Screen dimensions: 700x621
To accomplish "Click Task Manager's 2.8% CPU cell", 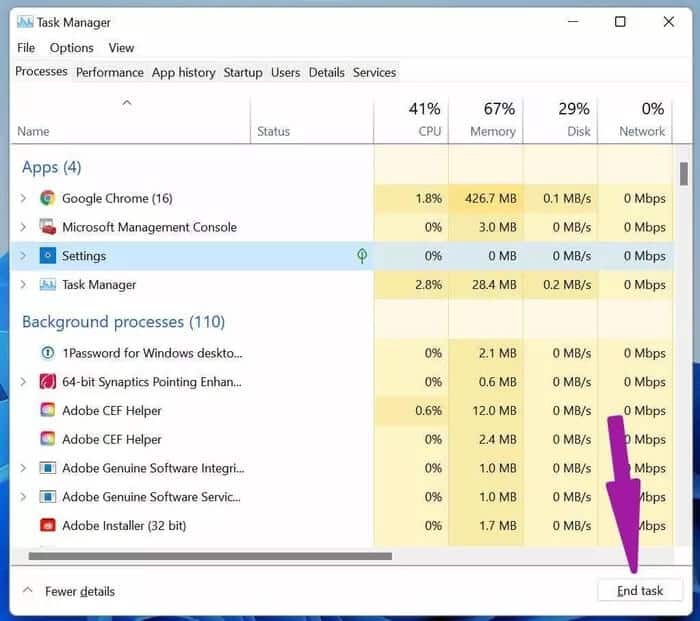I will point(411,285).
